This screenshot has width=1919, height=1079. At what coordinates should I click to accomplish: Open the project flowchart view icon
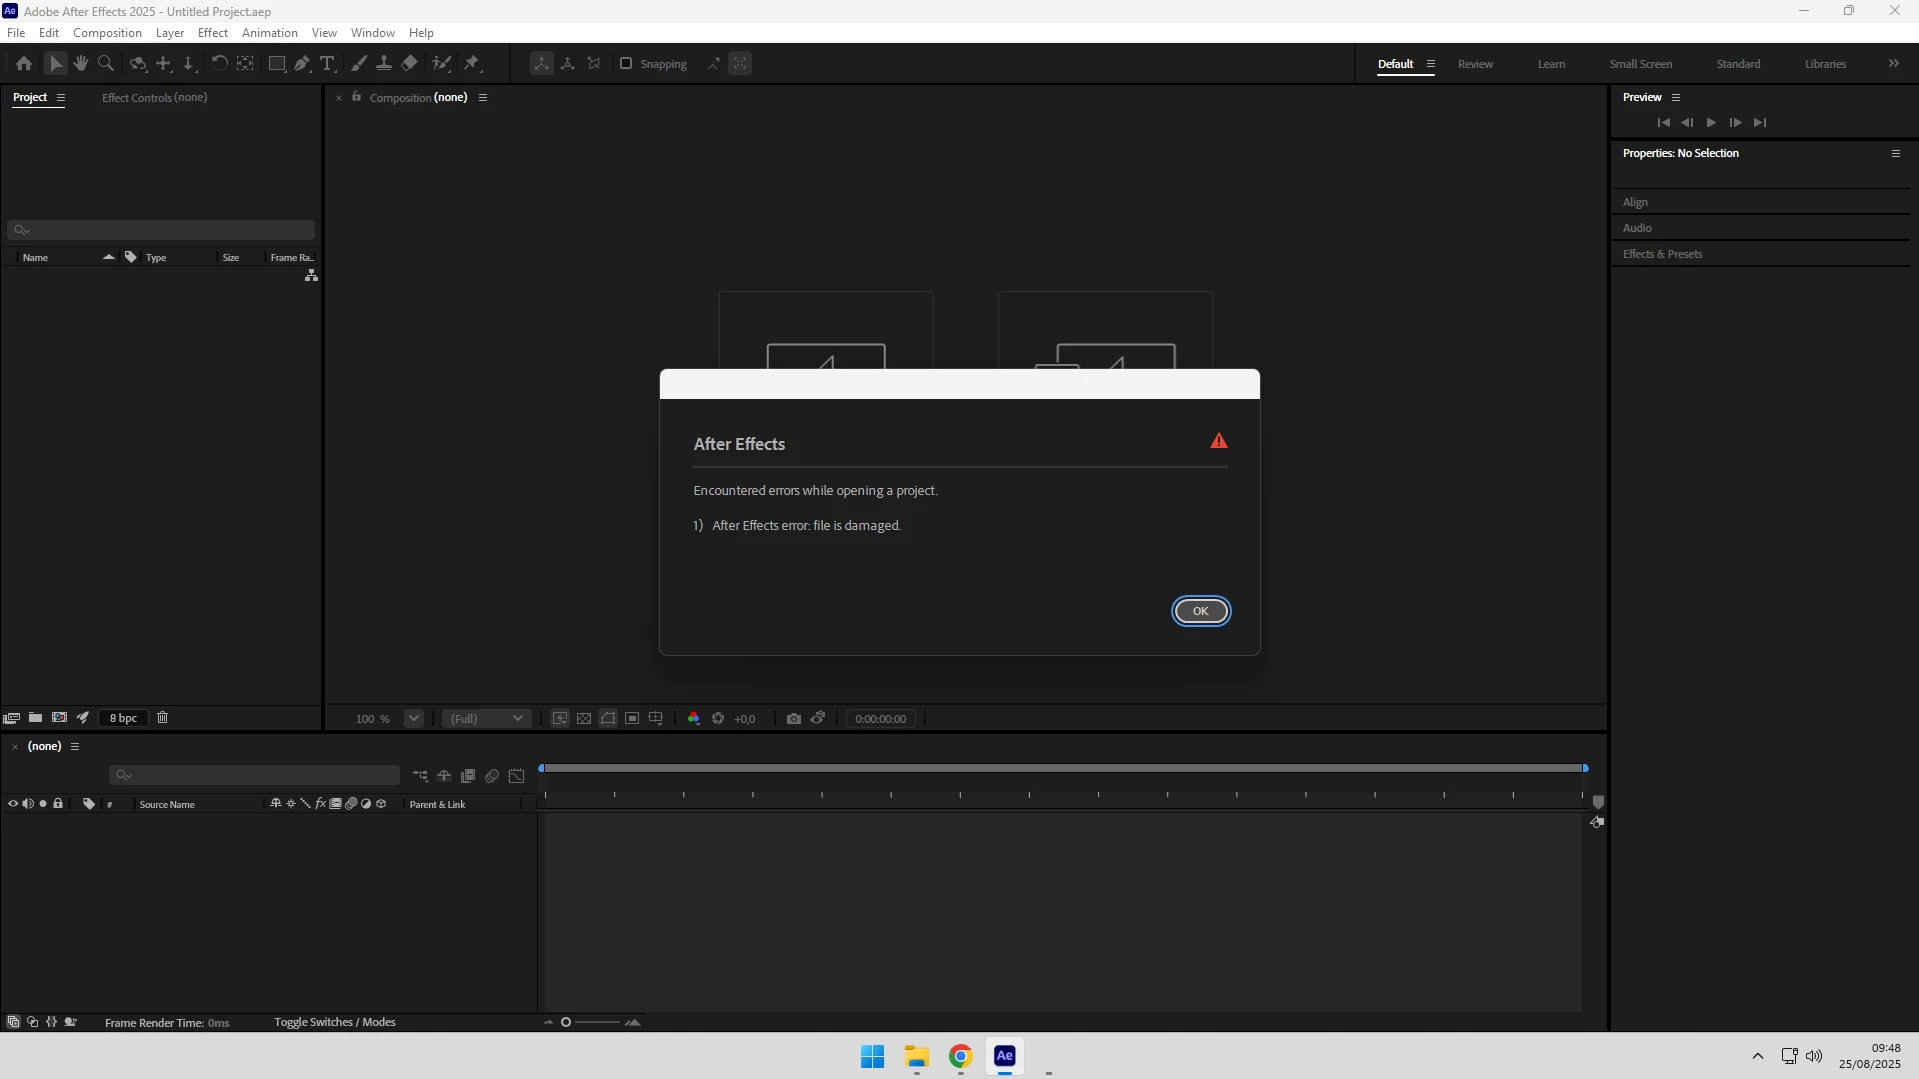click(311, 275)
